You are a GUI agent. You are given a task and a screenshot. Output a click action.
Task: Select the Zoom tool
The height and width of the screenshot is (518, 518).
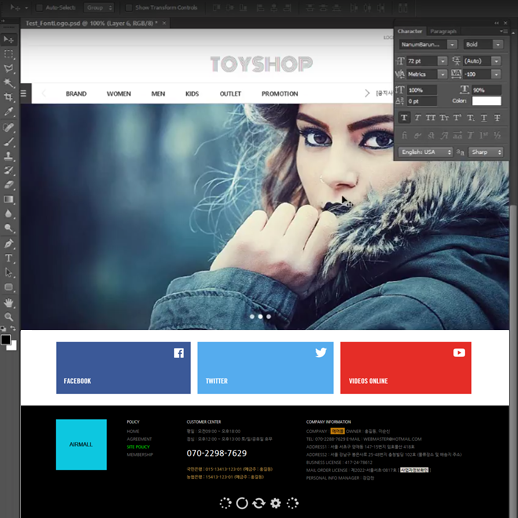click(9, 317)
